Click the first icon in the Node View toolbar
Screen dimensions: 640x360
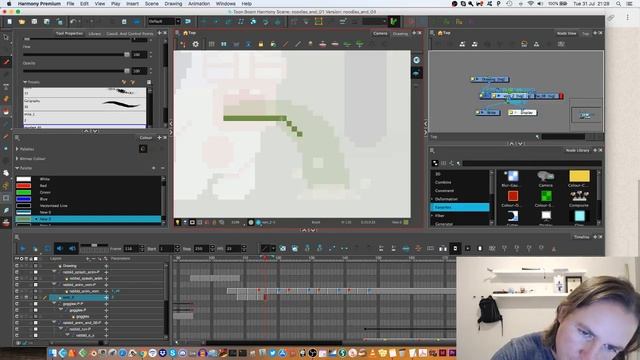tap(462, 44)
